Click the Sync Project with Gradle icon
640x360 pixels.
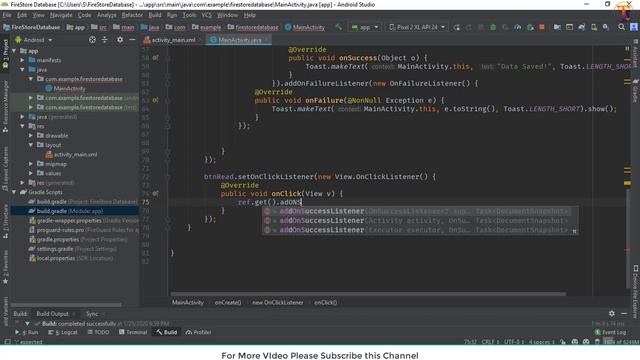click(x=582, y=27)
